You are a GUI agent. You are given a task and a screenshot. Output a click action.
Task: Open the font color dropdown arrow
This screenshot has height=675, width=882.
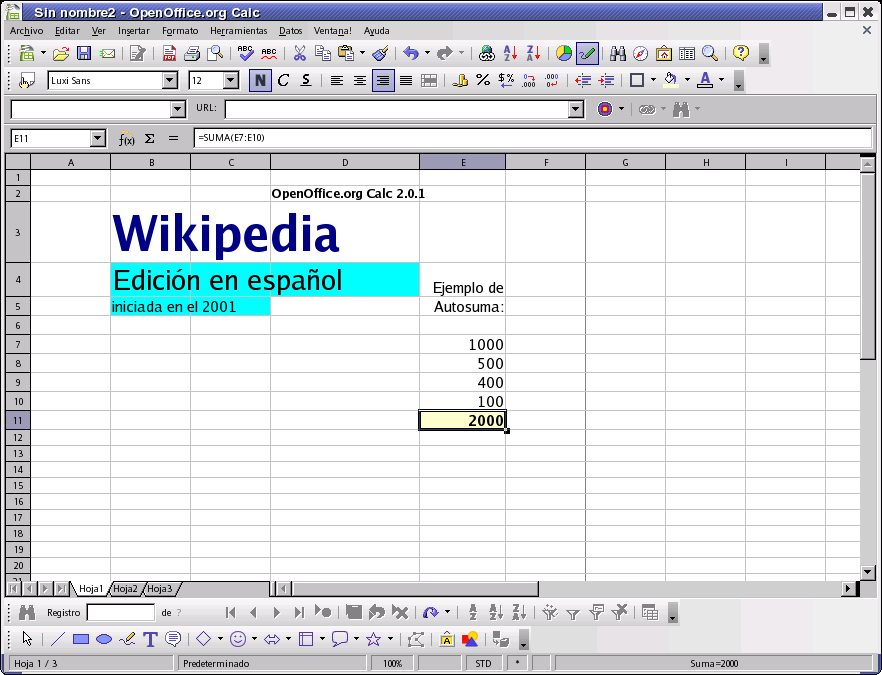722,80
